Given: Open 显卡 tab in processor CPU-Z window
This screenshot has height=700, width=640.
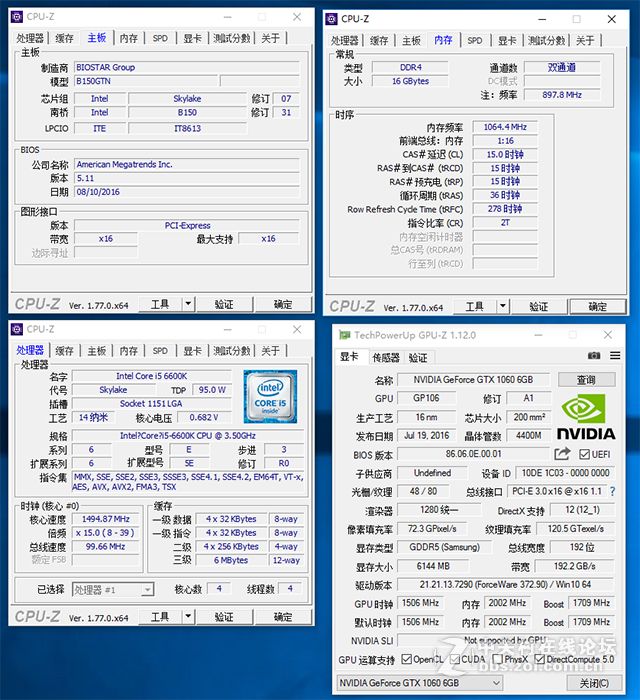Looking at the screenshot, I should [x=192, y=351].
